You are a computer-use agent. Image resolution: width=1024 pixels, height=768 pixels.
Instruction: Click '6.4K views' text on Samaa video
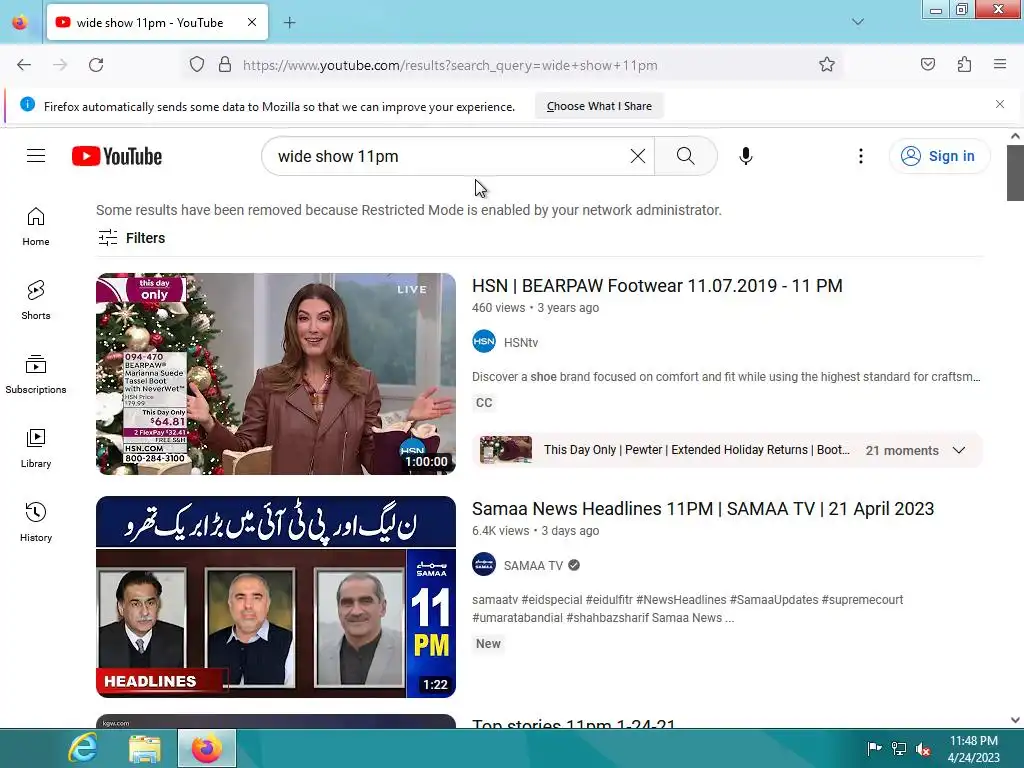point(500,531)
